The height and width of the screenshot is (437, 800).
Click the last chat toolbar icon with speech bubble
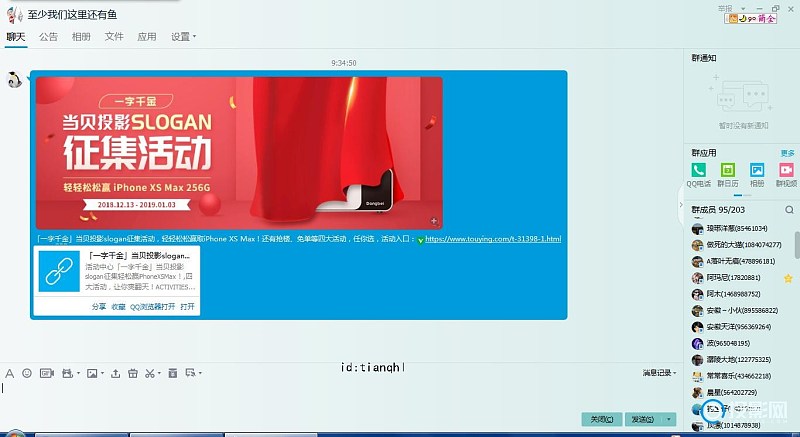191,373
